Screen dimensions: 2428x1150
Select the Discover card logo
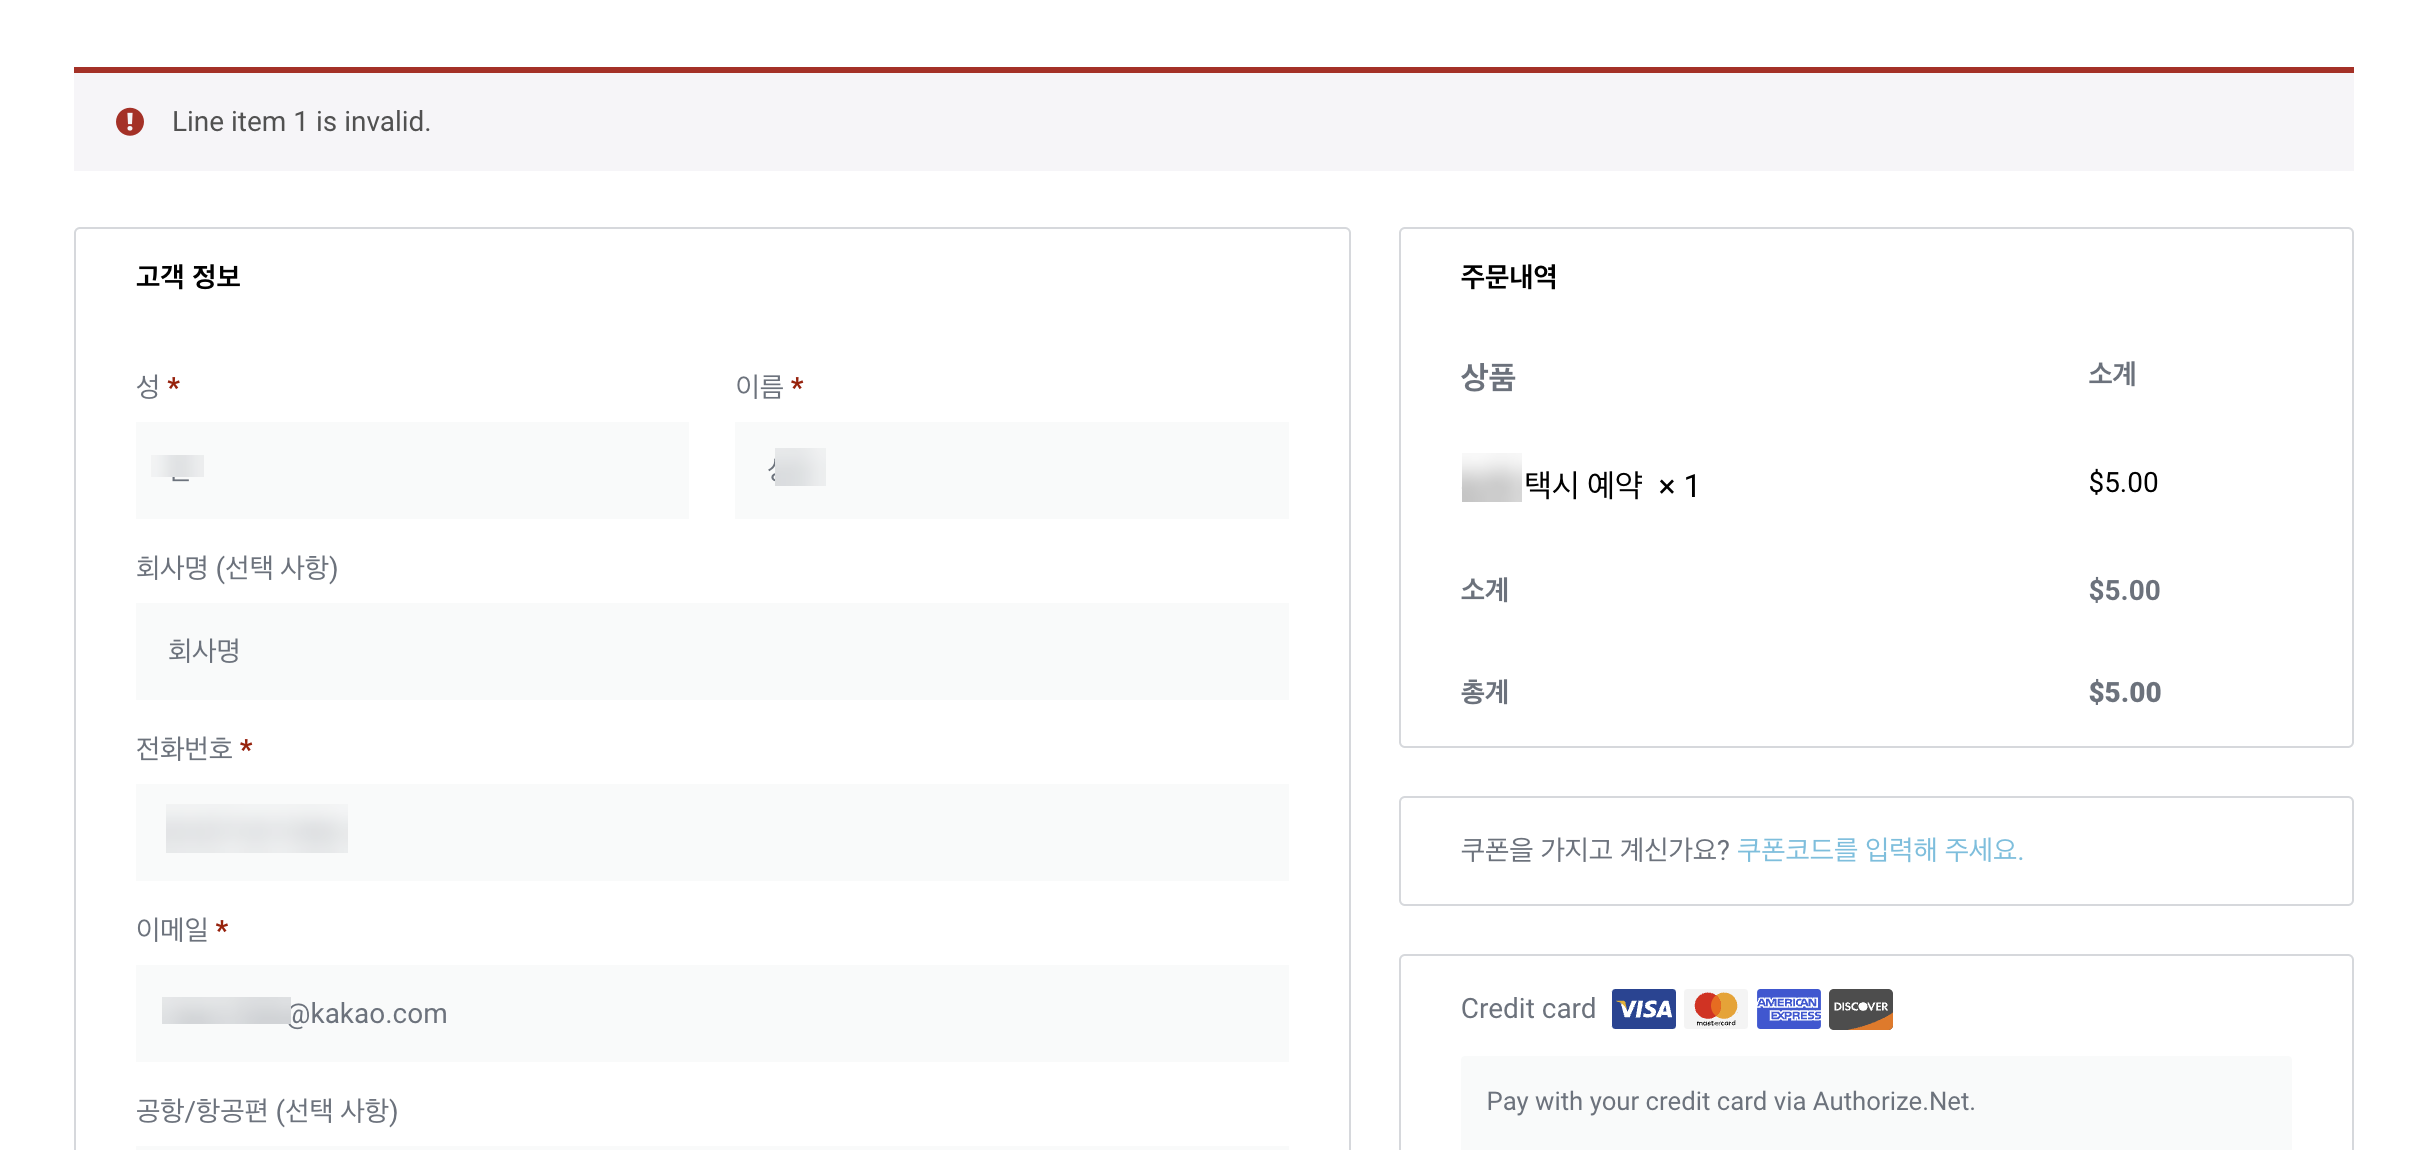pyautogui.click(x=1860, y=1009)
